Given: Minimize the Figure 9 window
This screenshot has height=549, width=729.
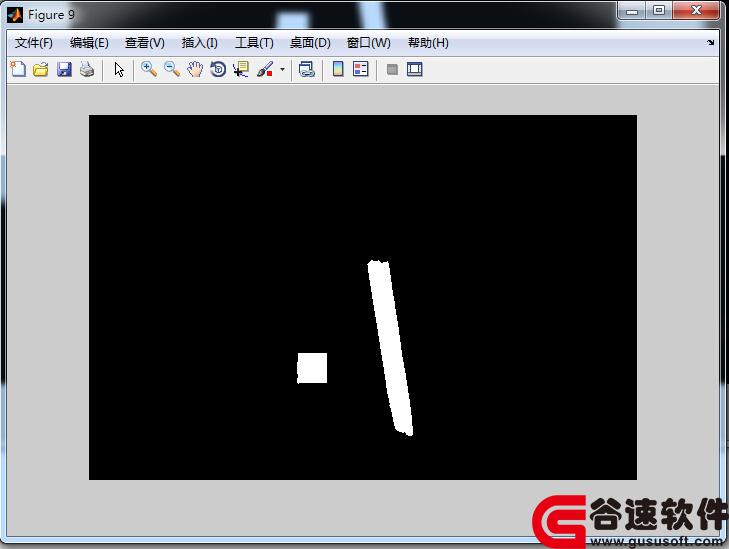Looking at the screenshot, I should pos(631,11).
